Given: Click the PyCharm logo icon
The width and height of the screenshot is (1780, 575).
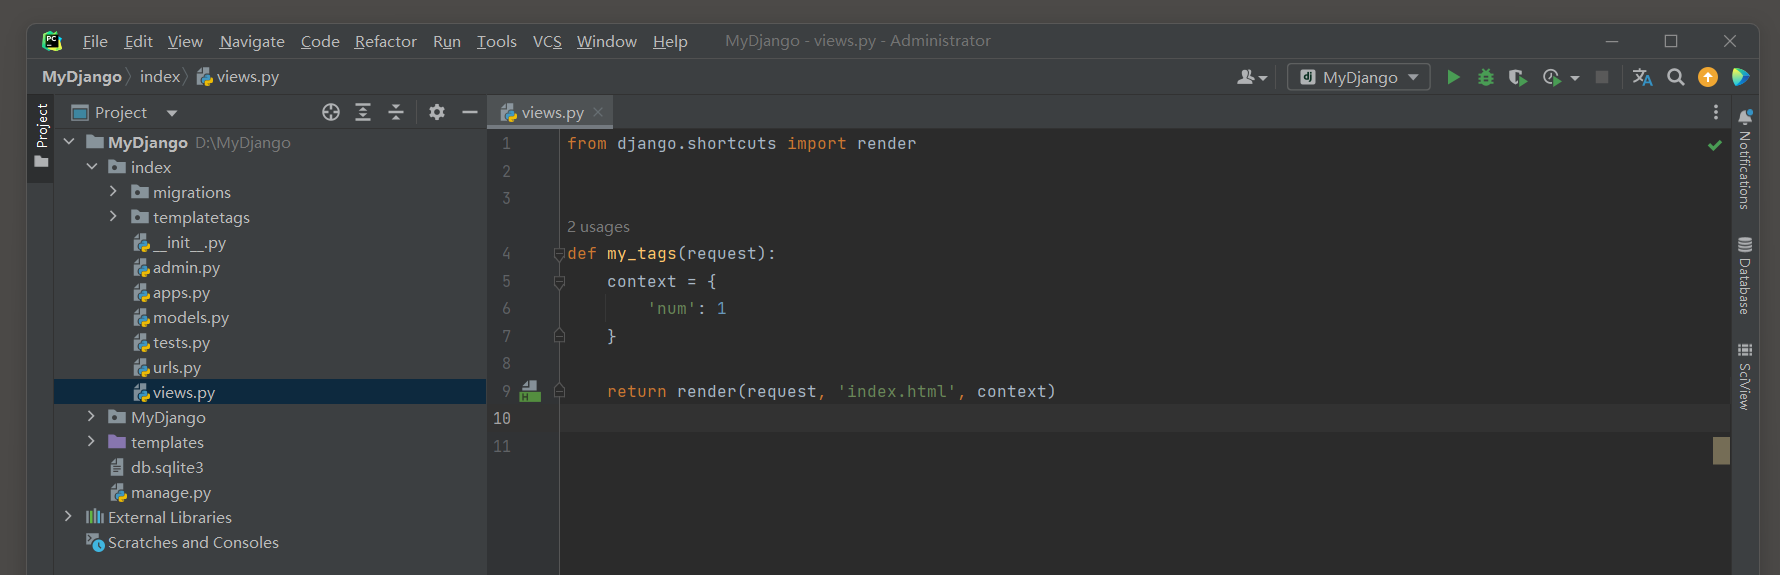Looking at the screenshot, I should coord(52,41).
